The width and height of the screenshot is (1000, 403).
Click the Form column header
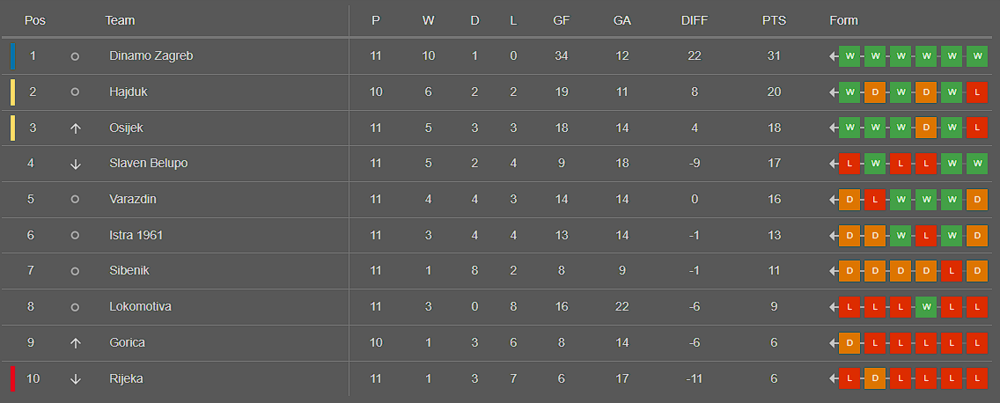(843, 20)
